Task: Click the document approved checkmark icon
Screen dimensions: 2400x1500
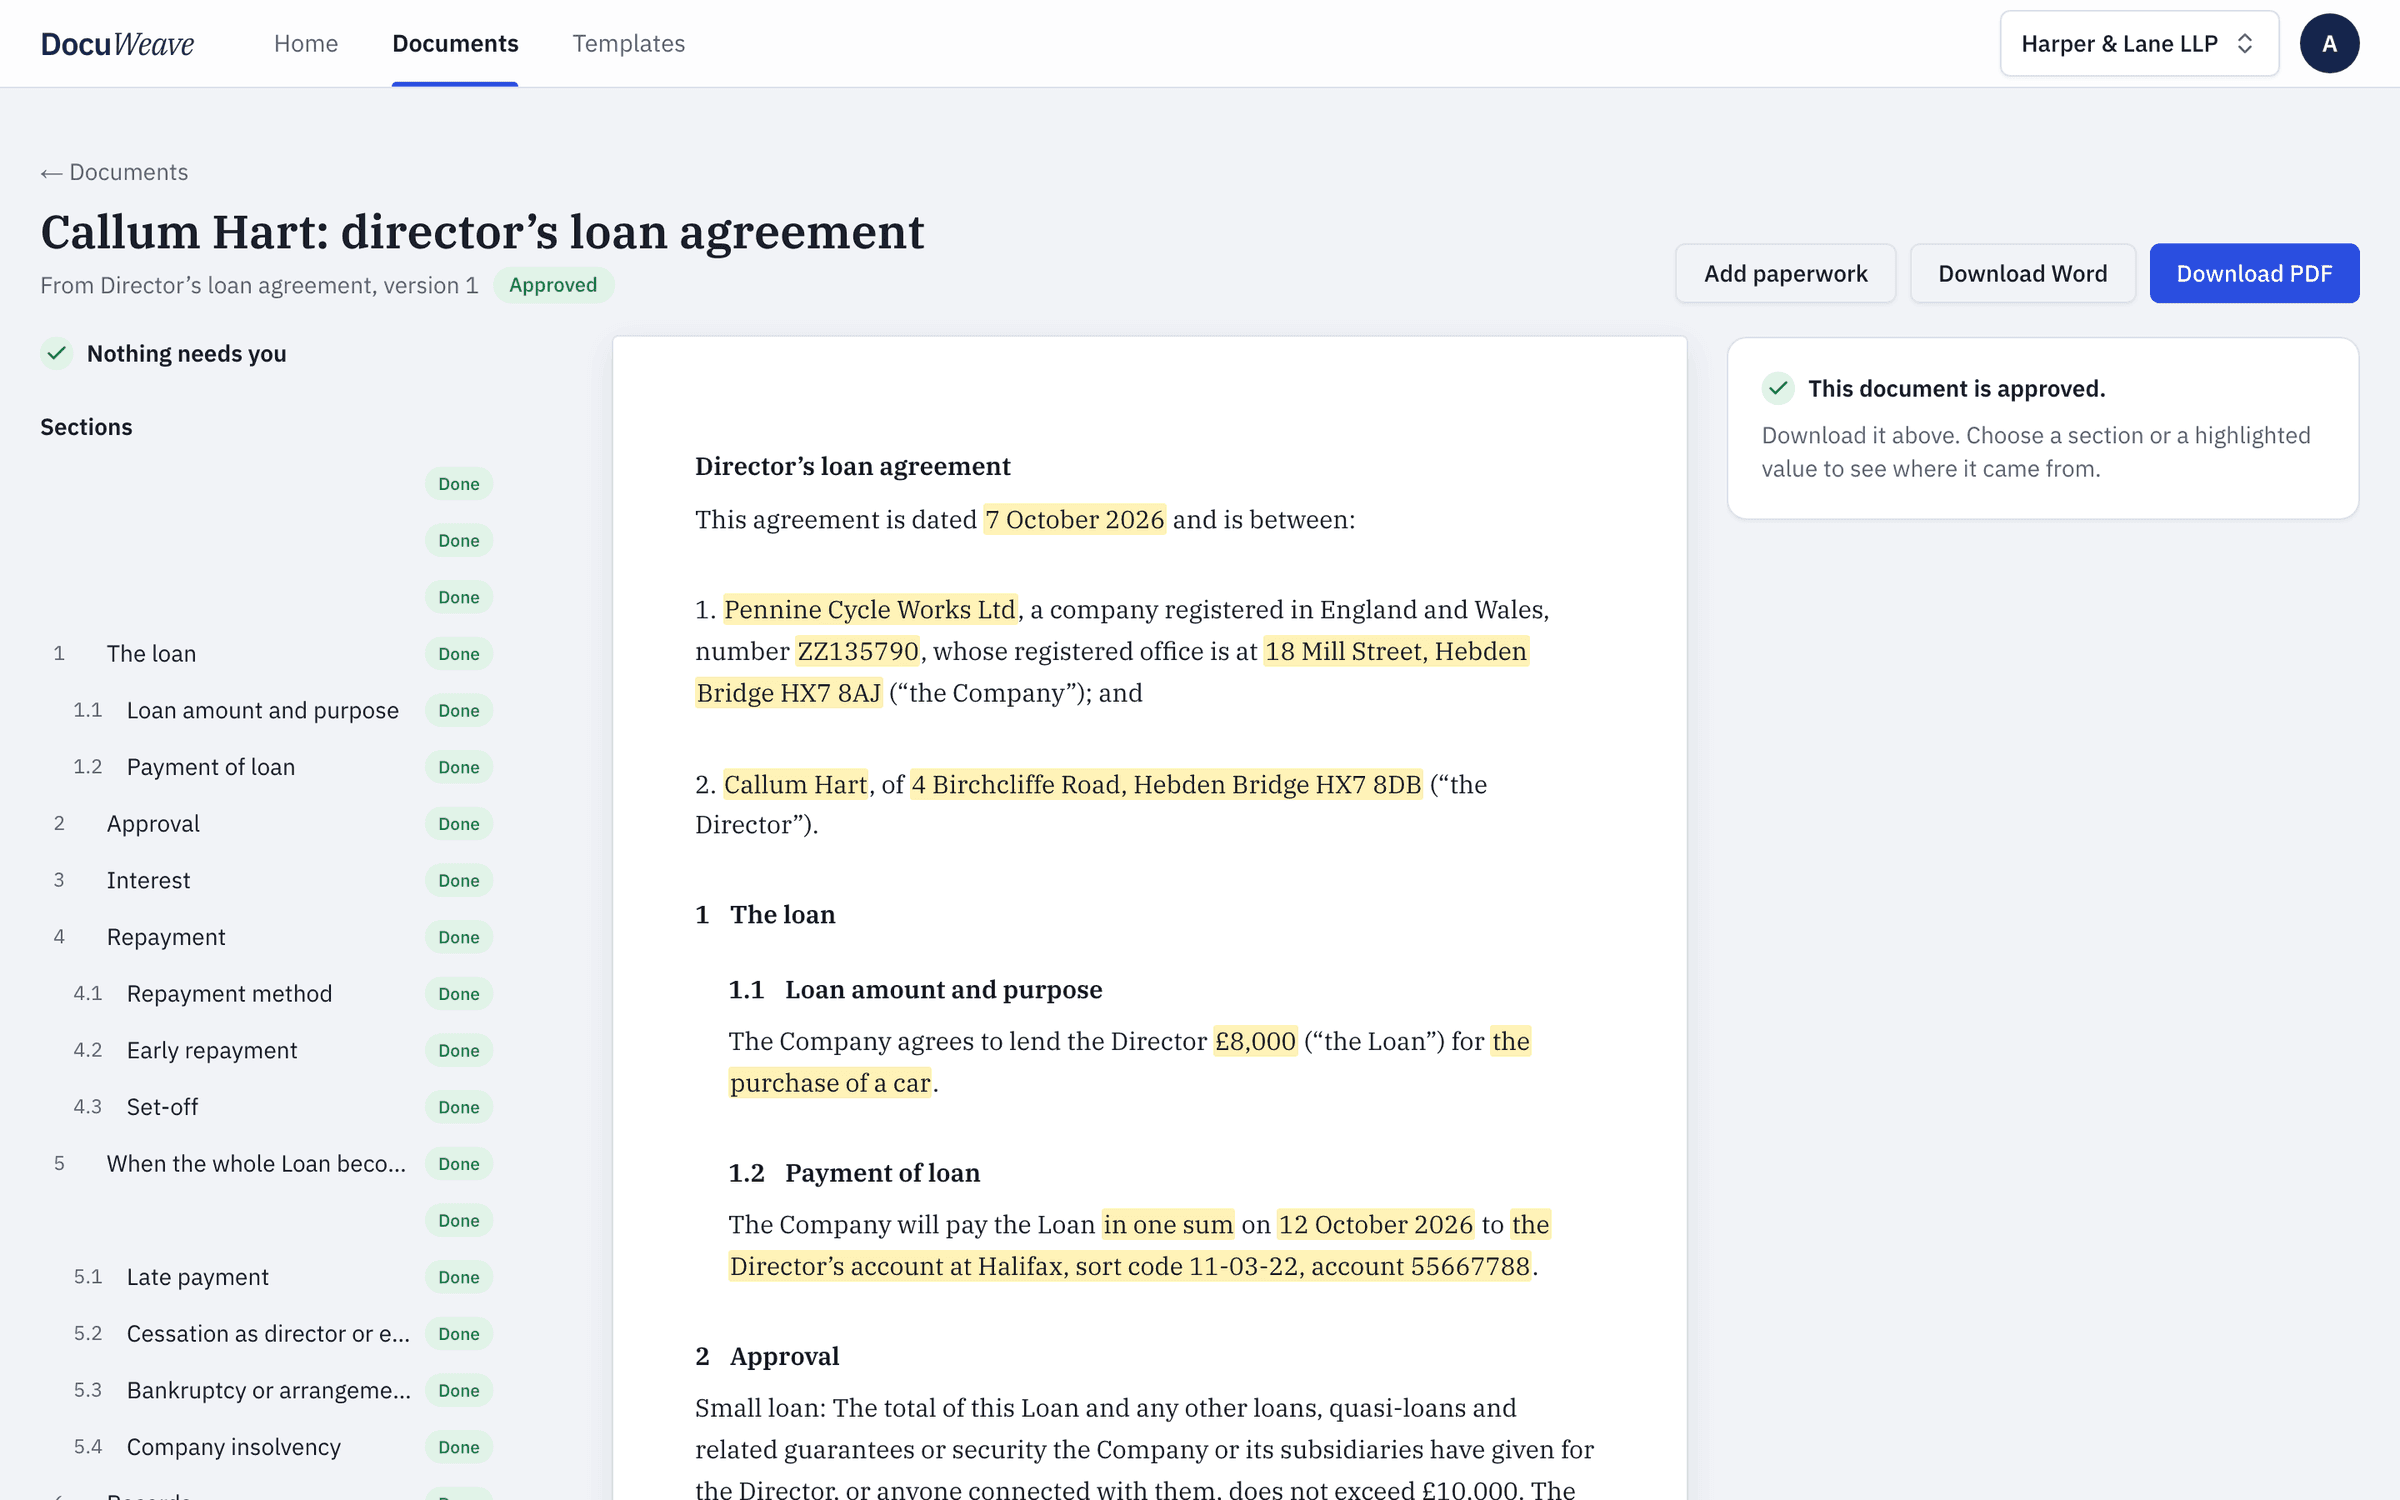Action: 1778,388
